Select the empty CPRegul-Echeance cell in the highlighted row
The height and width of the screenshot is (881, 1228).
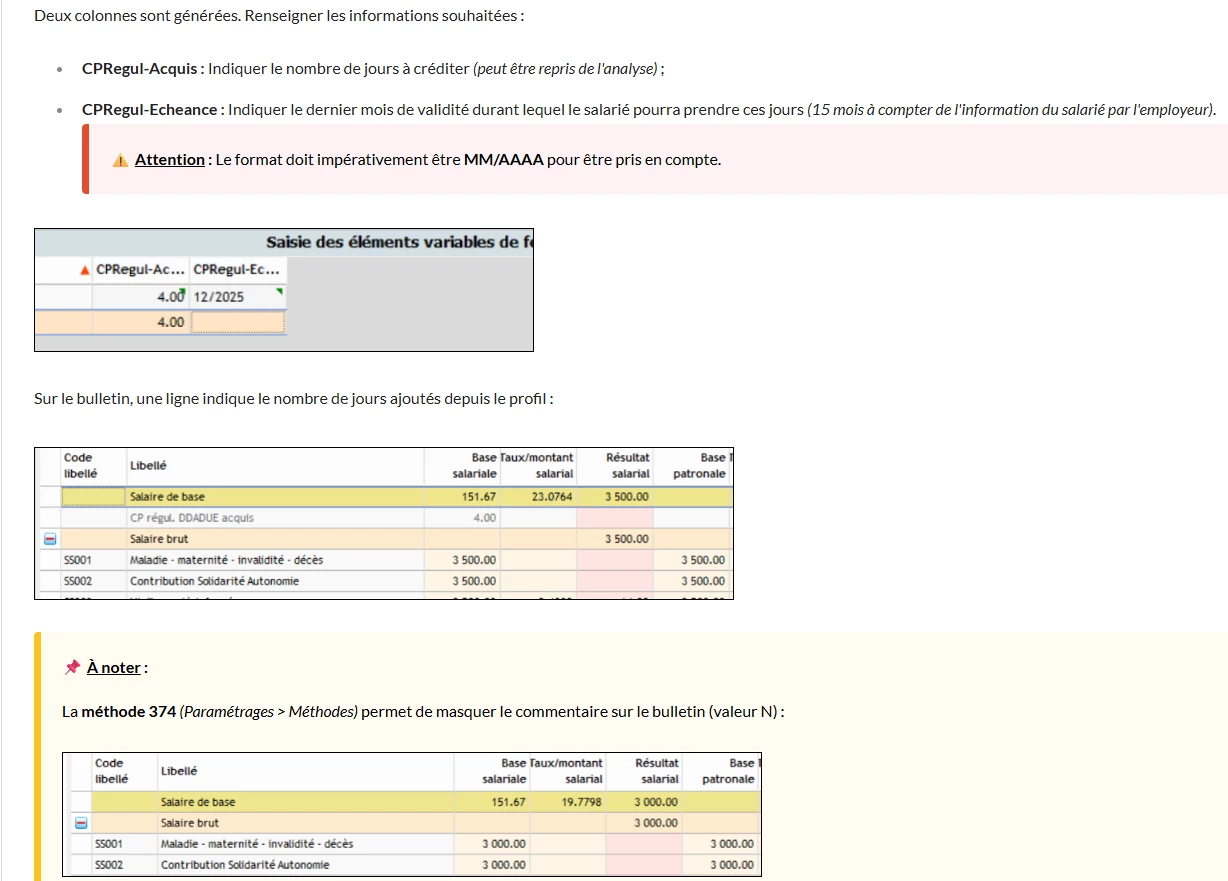[238, 322]
